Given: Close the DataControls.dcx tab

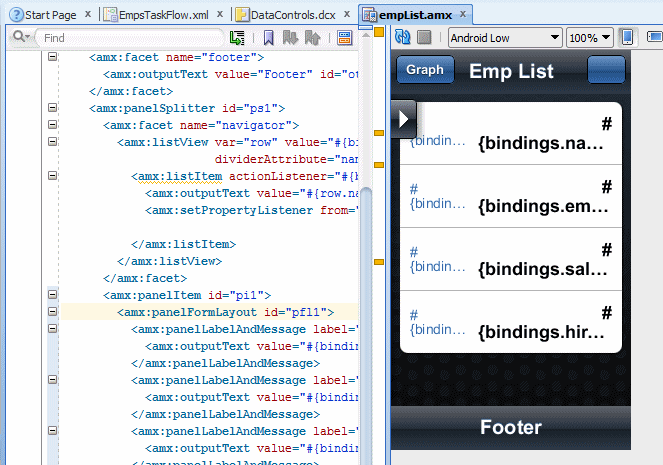Looking at the screenshot, I should (x=347, y=14).
